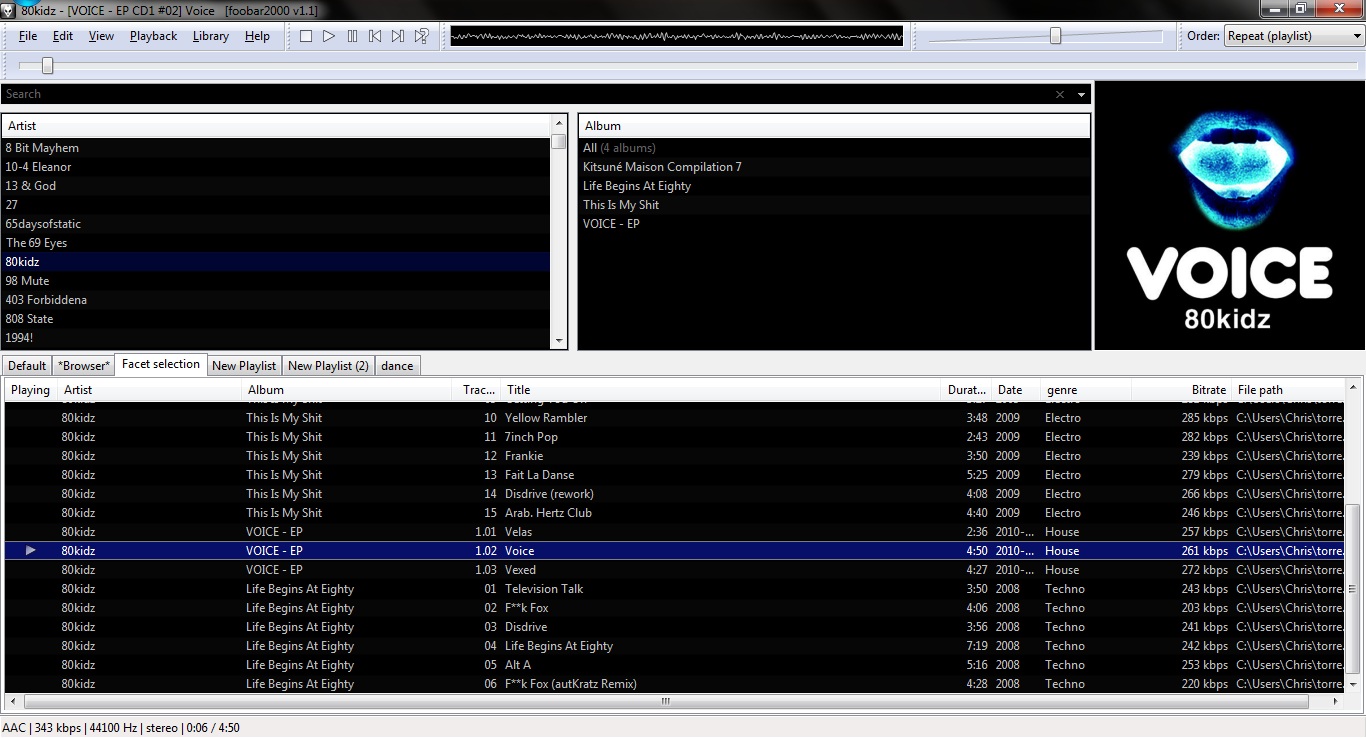Open the Playback menu
Screen dimensions: 1366x738
[153, 36]
